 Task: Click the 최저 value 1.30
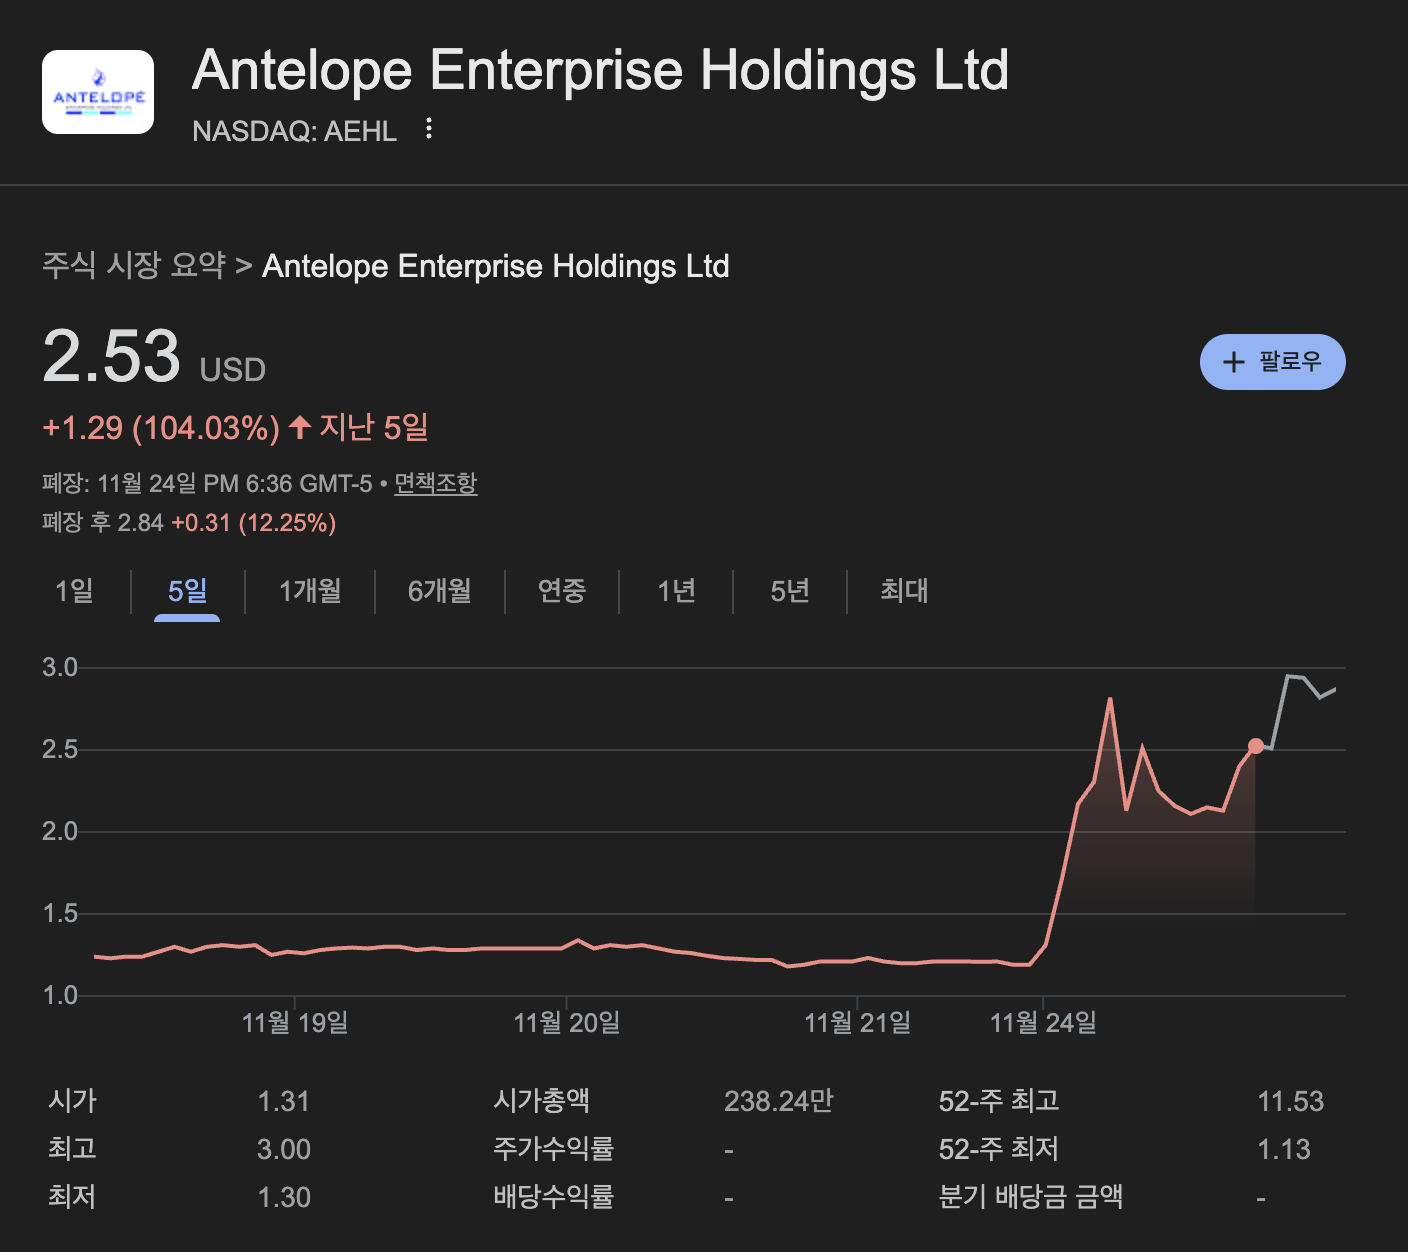pos(284,1198)
